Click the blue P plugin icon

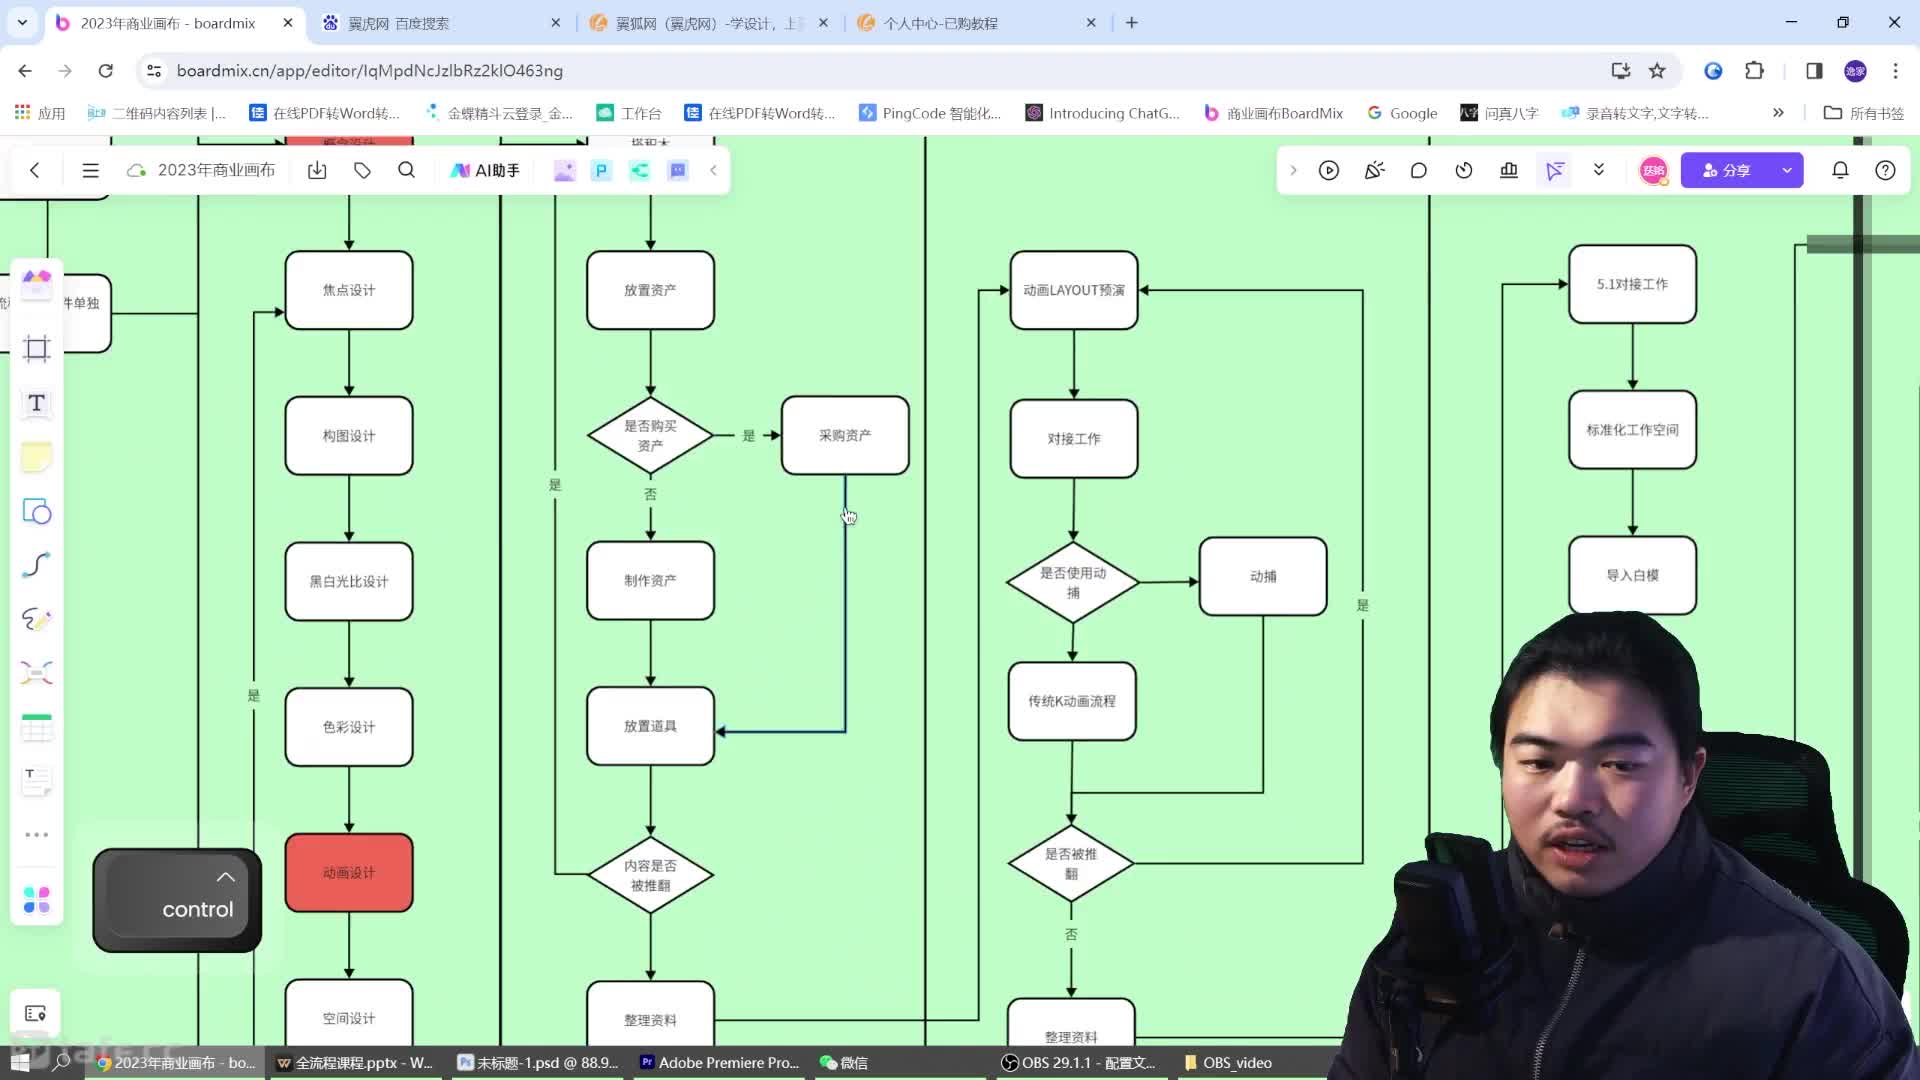(601, 170)
